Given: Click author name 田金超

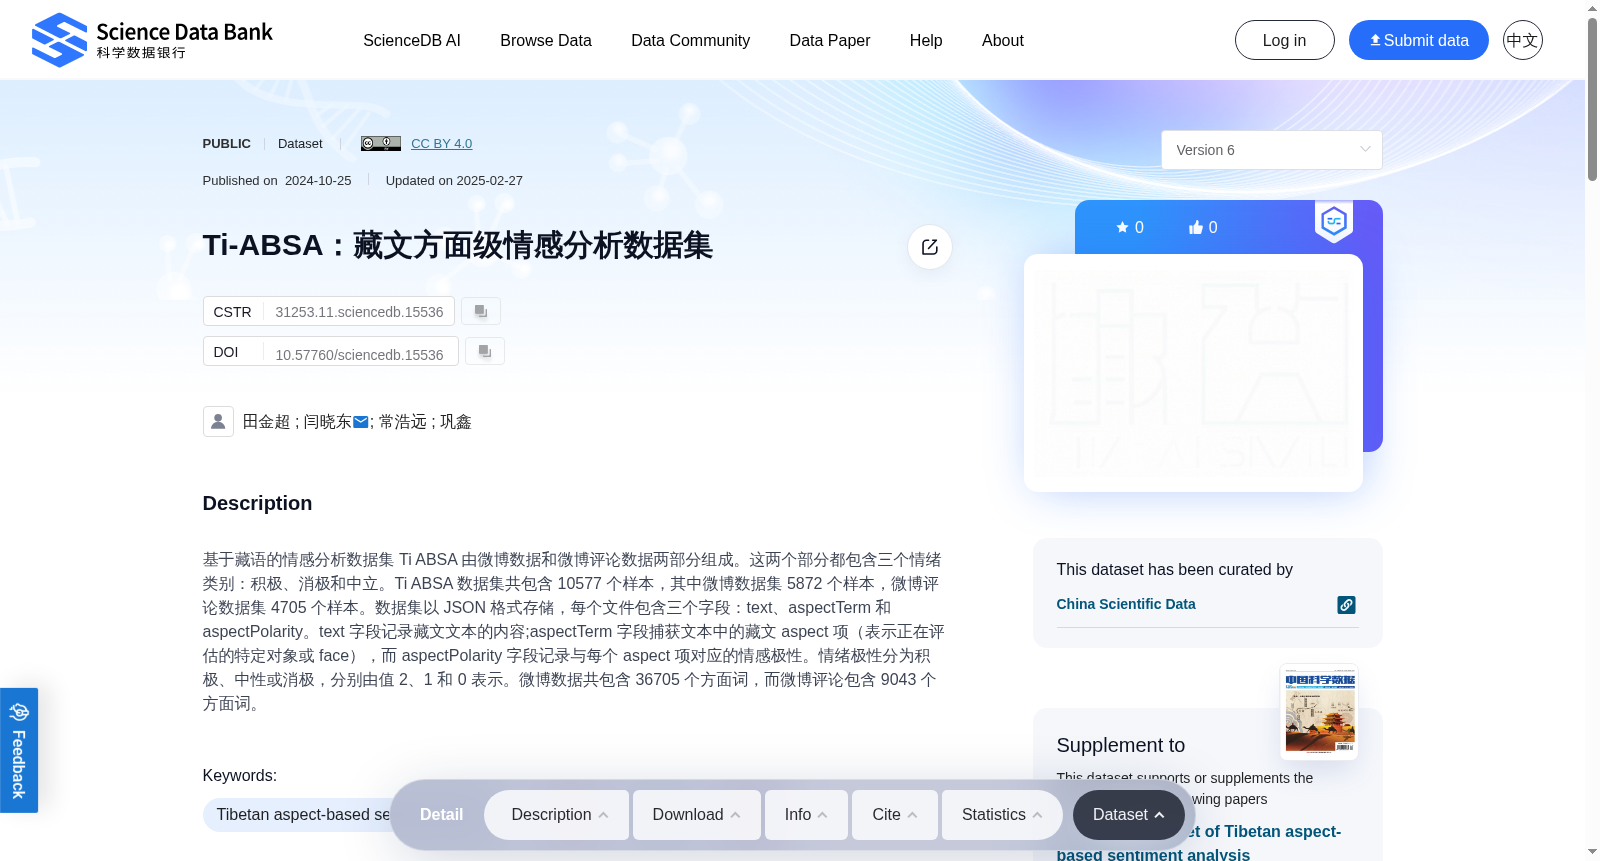Looking at the screenshot, I should click(266, 422).
